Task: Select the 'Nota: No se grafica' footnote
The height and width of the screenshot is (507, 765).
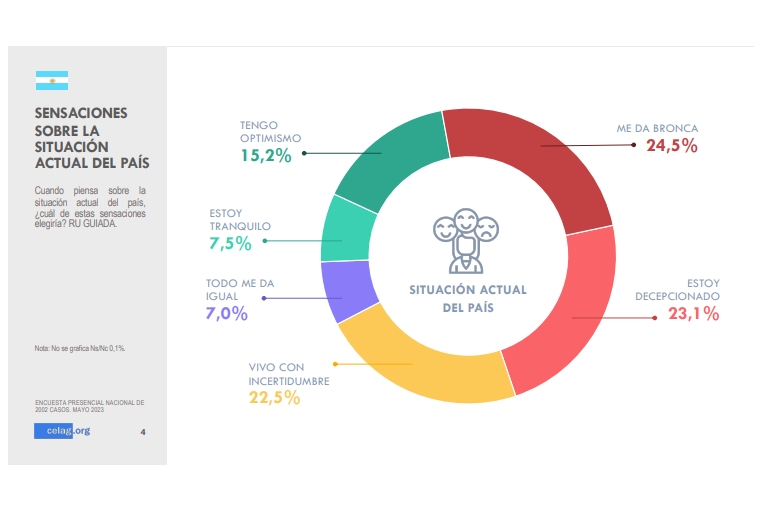Action: coord(80,348)
